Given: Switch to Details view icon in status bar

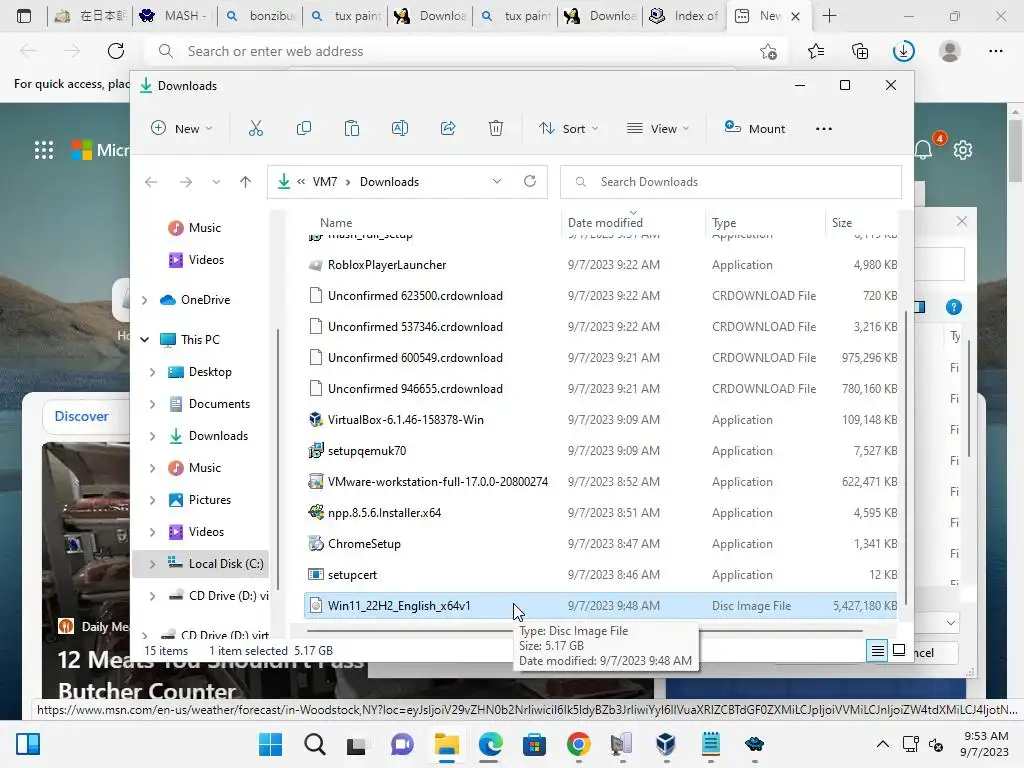Looking at the screenshot, I should pos(878,650).
